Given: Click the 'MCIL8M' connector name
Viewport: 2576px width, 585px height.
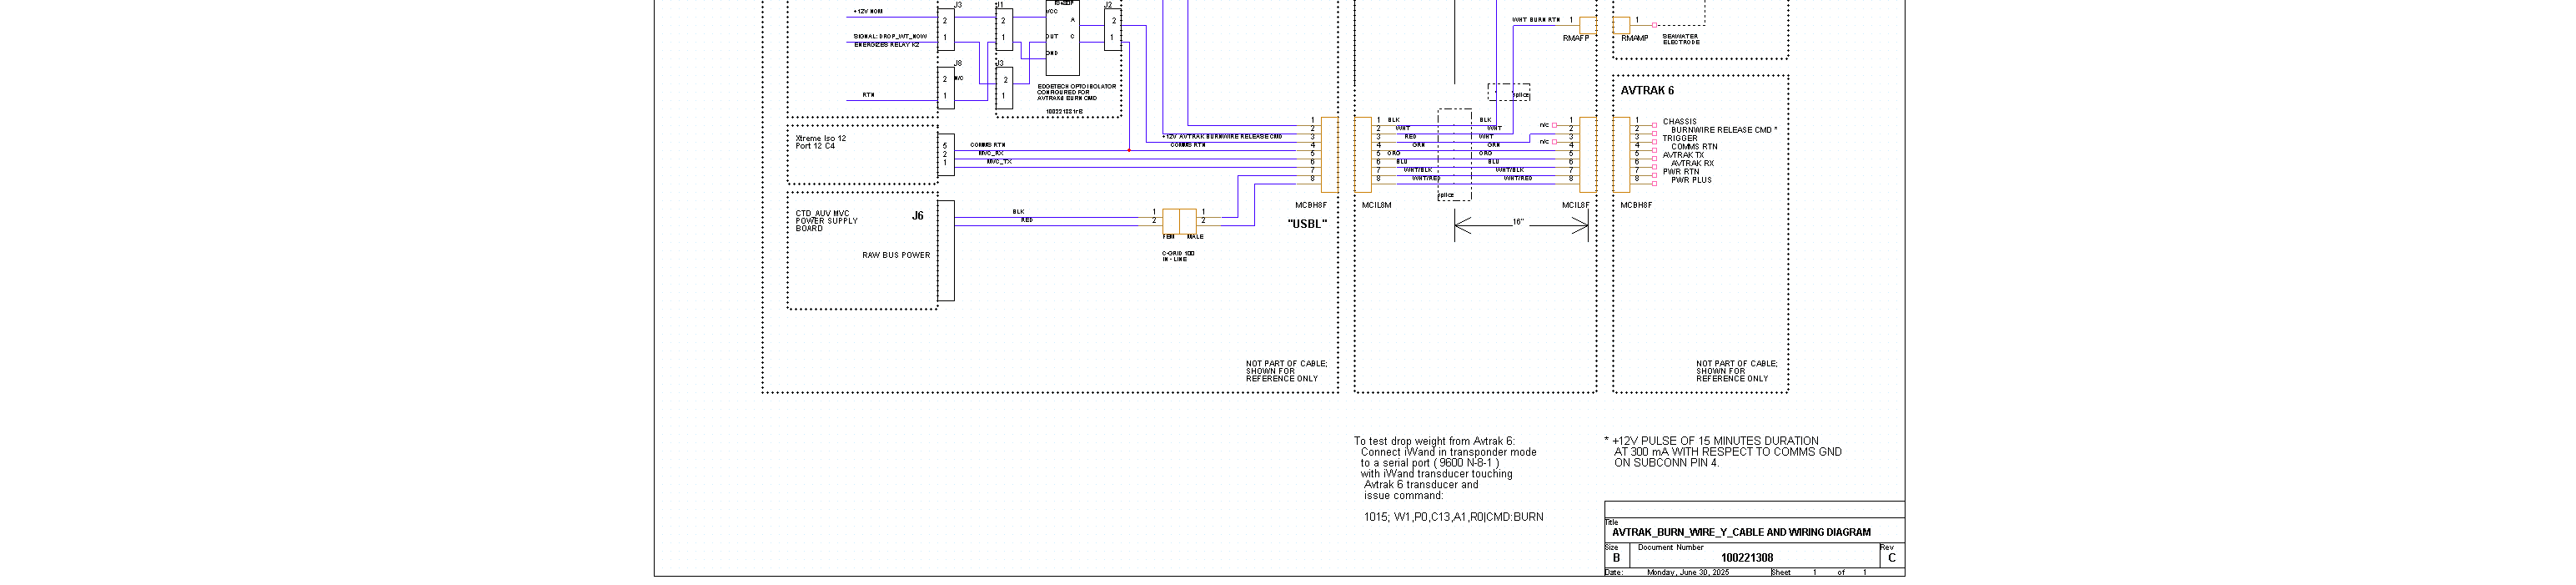Looking at the screenshot, I should [1376, 205].
